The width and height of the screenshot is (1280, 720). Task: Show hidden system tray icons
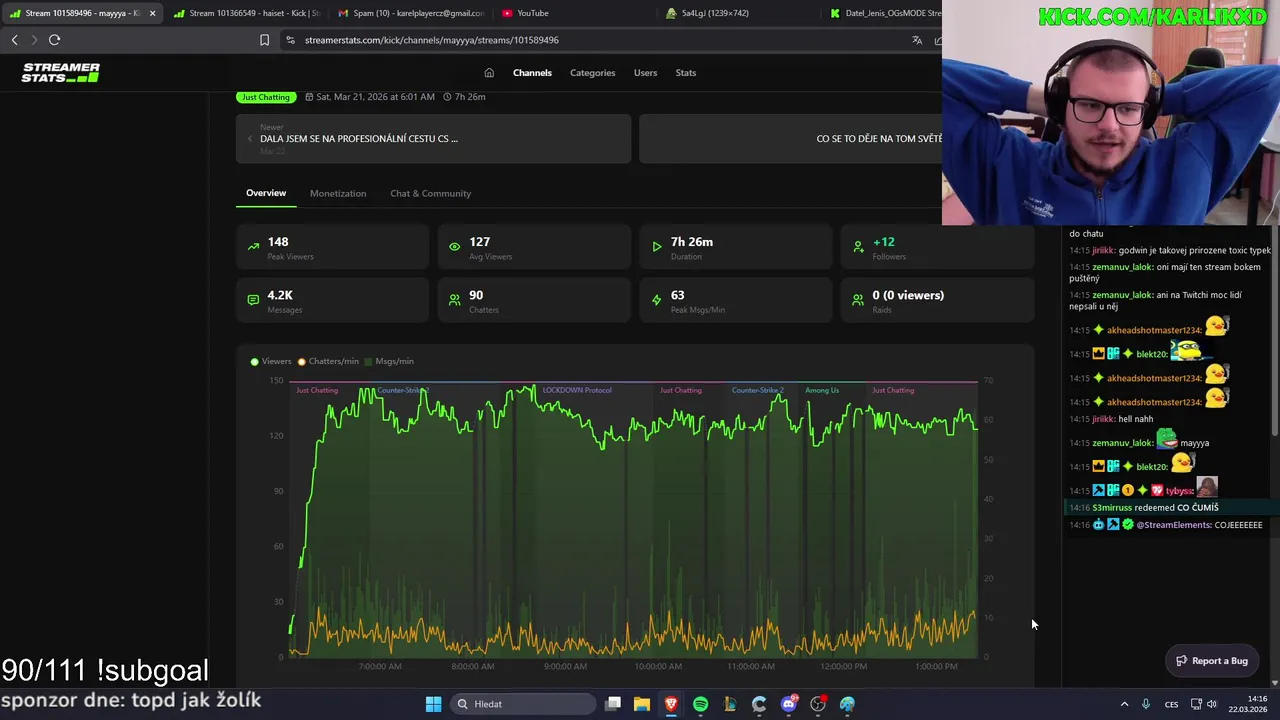1124,704
